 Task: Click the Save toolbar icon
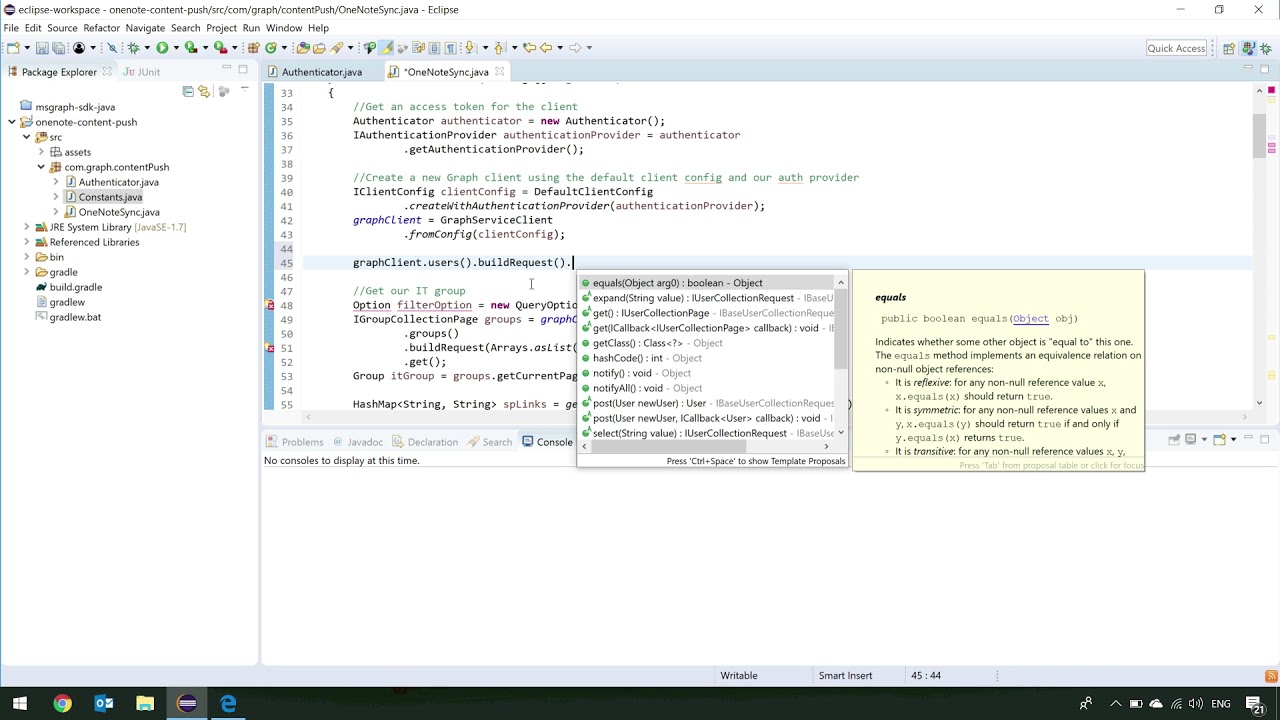(42, 48)
